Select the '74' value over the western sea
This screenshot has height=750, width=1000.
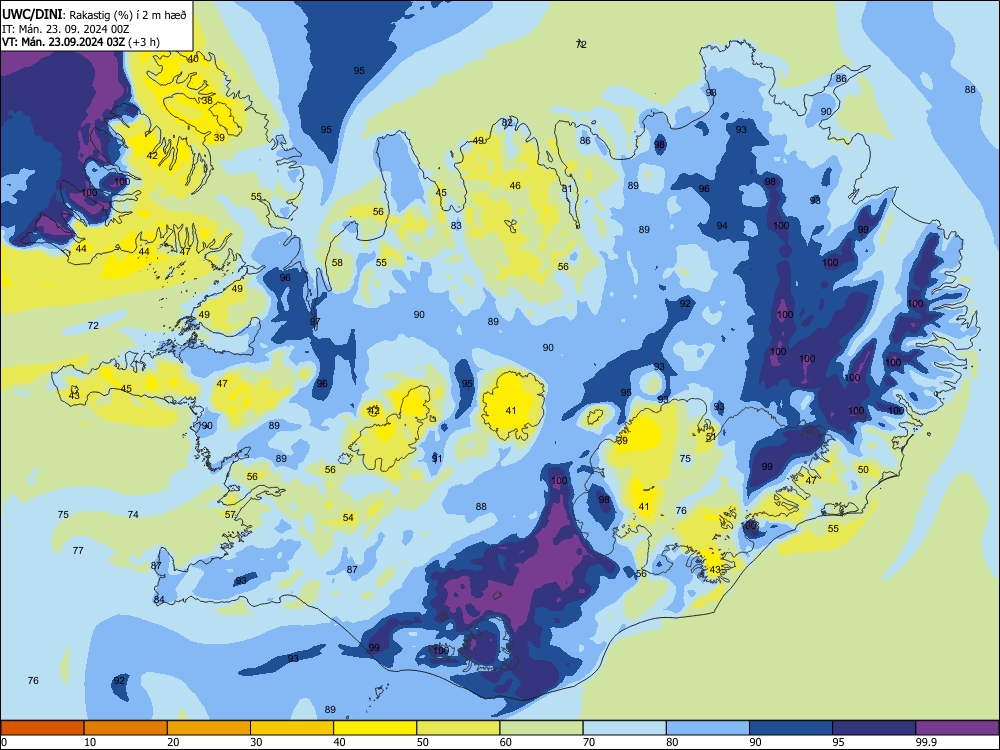133,515
